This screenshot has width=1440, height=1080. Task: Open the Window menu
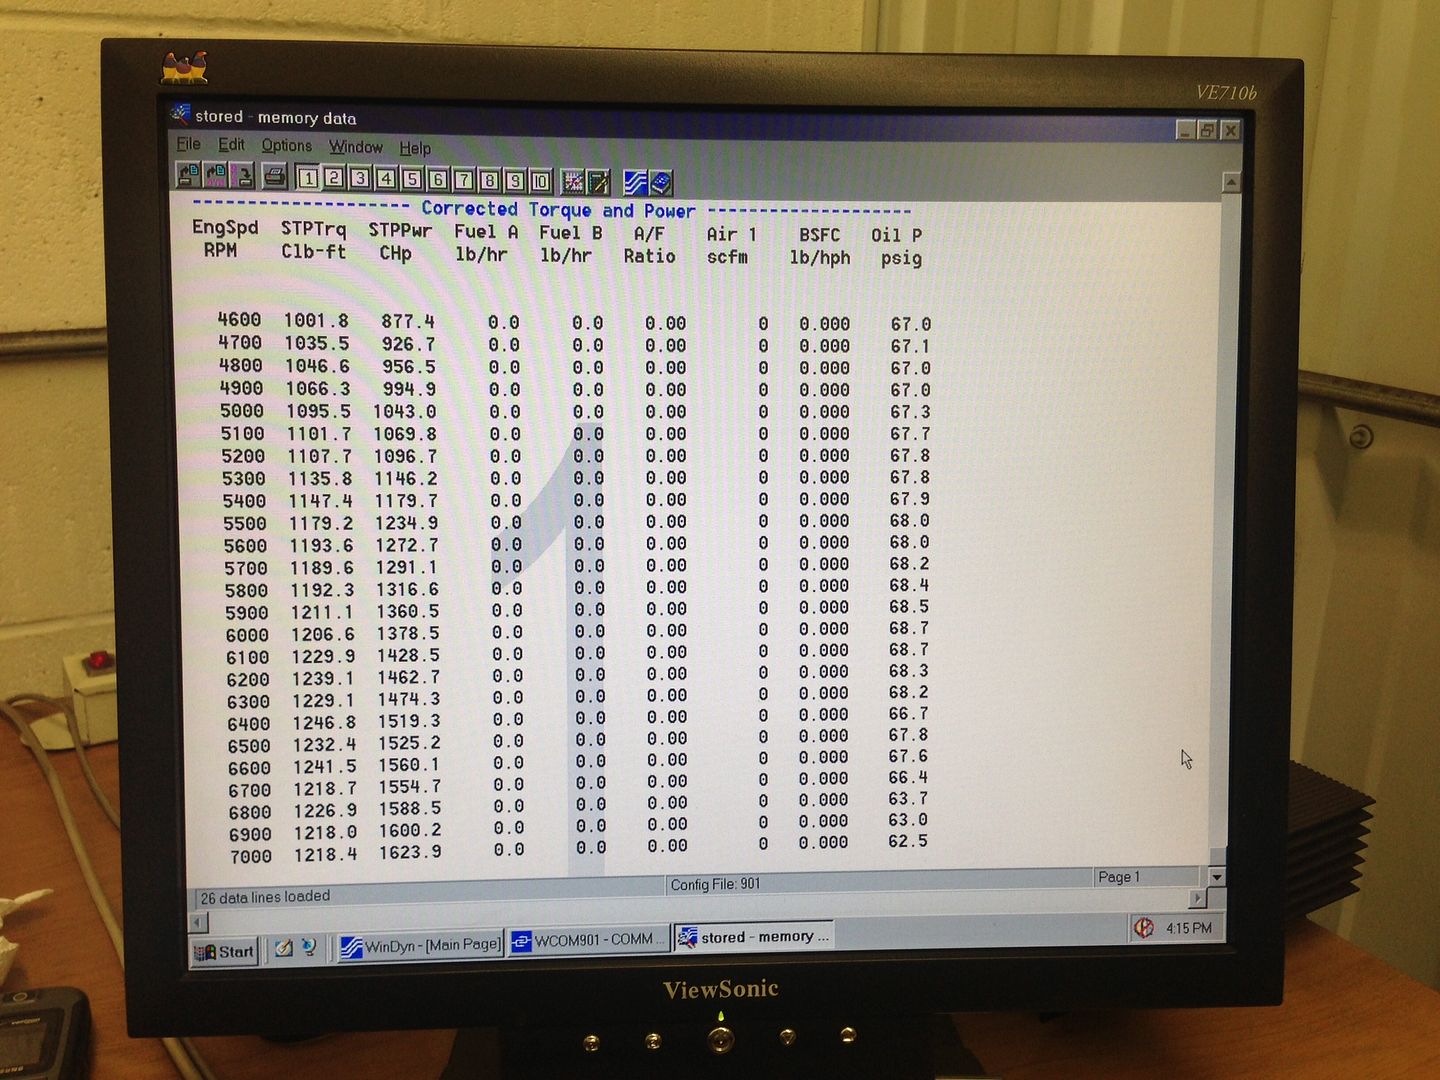(356, 147)
